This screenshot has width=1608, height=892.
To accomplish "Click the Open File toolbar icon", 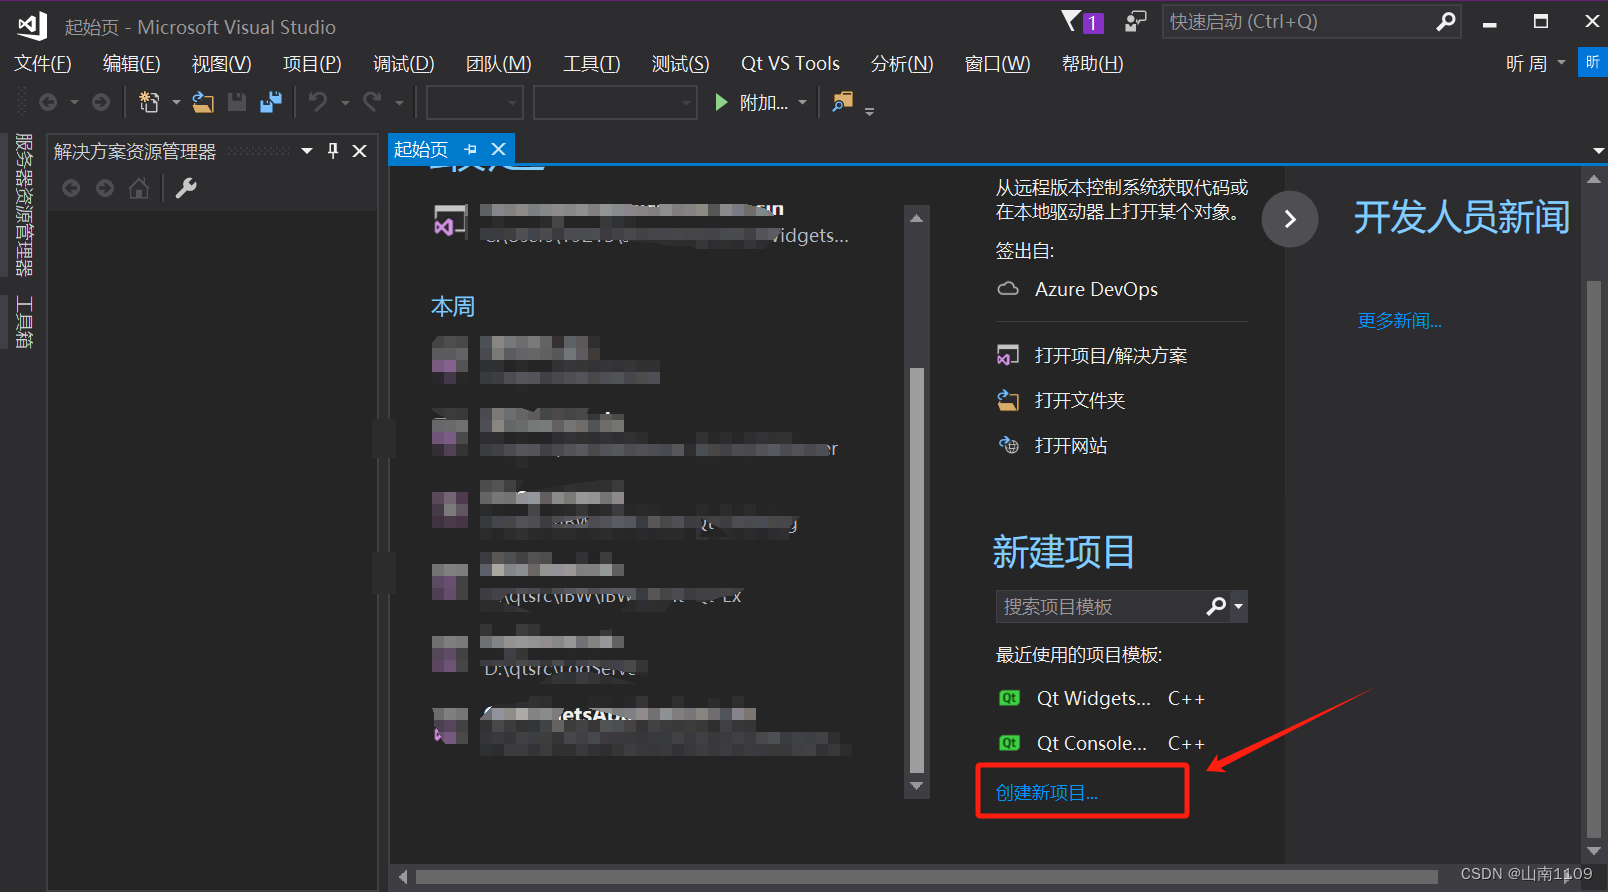I will point(203,102).
